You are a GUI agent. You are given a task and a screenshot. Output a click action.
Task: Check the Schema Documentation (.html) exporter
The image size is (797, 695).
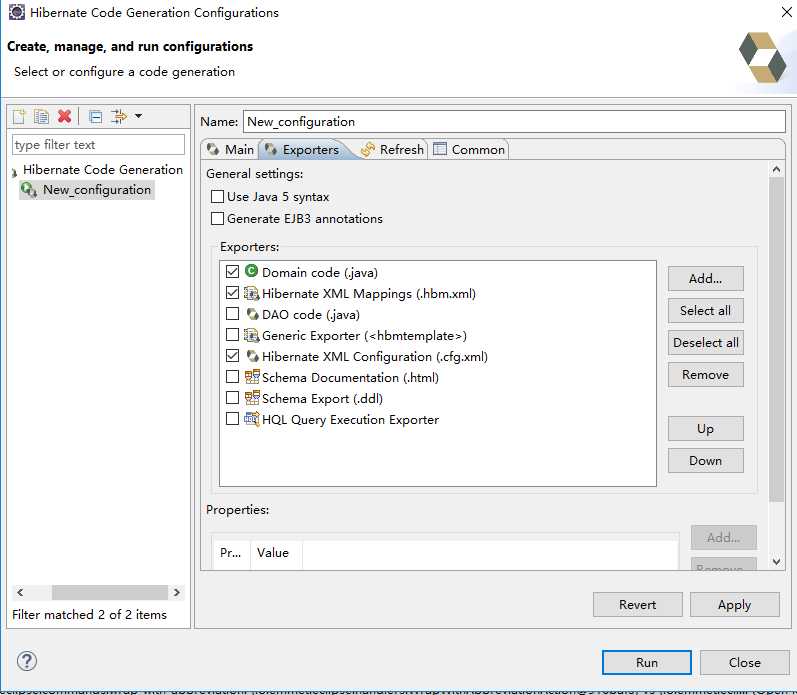(232, 377)
